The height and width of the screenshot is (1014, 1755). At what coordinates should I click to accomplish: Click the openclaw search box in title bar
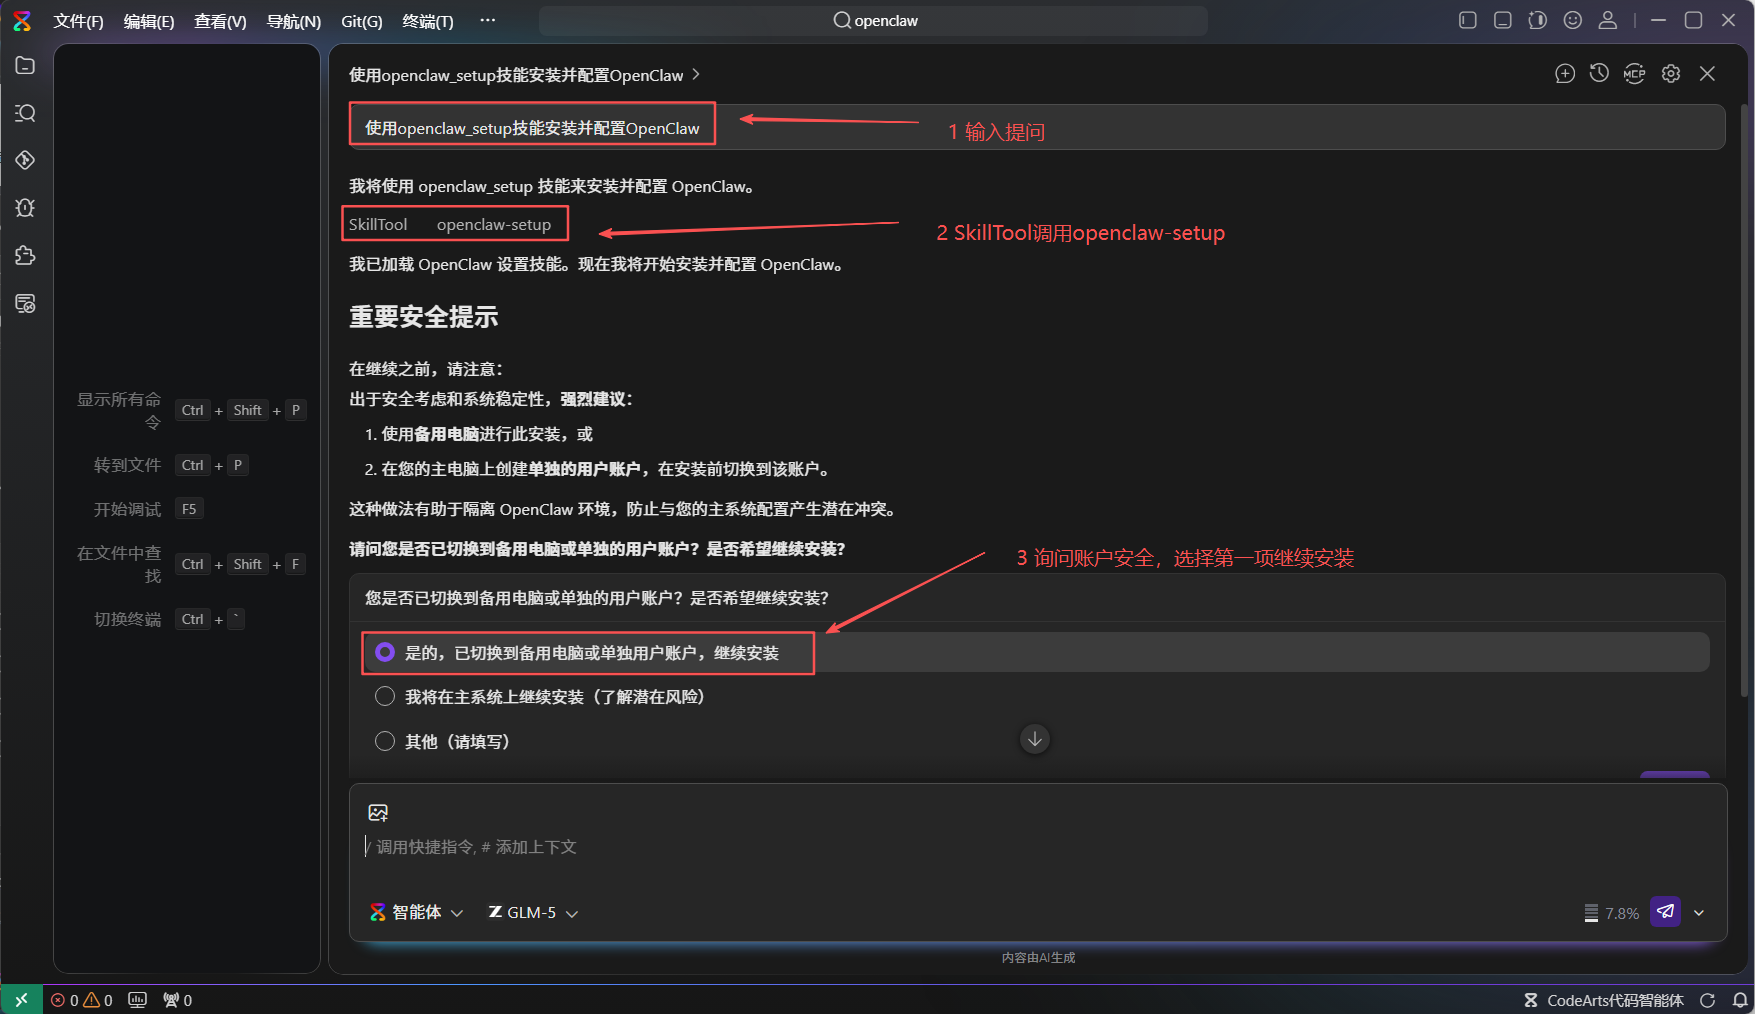pos(873,21)
